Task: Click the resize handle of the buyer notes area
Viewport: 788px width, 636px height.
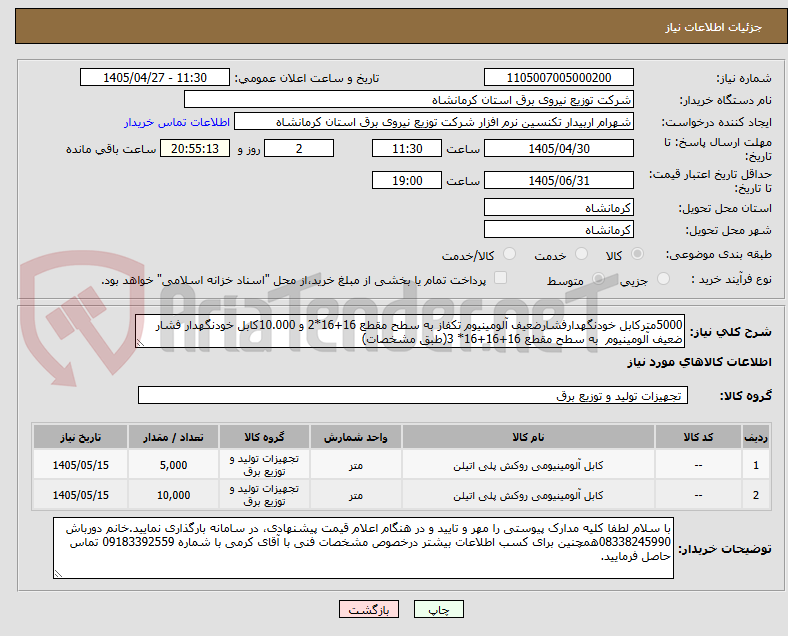Action: coord(58,574)
